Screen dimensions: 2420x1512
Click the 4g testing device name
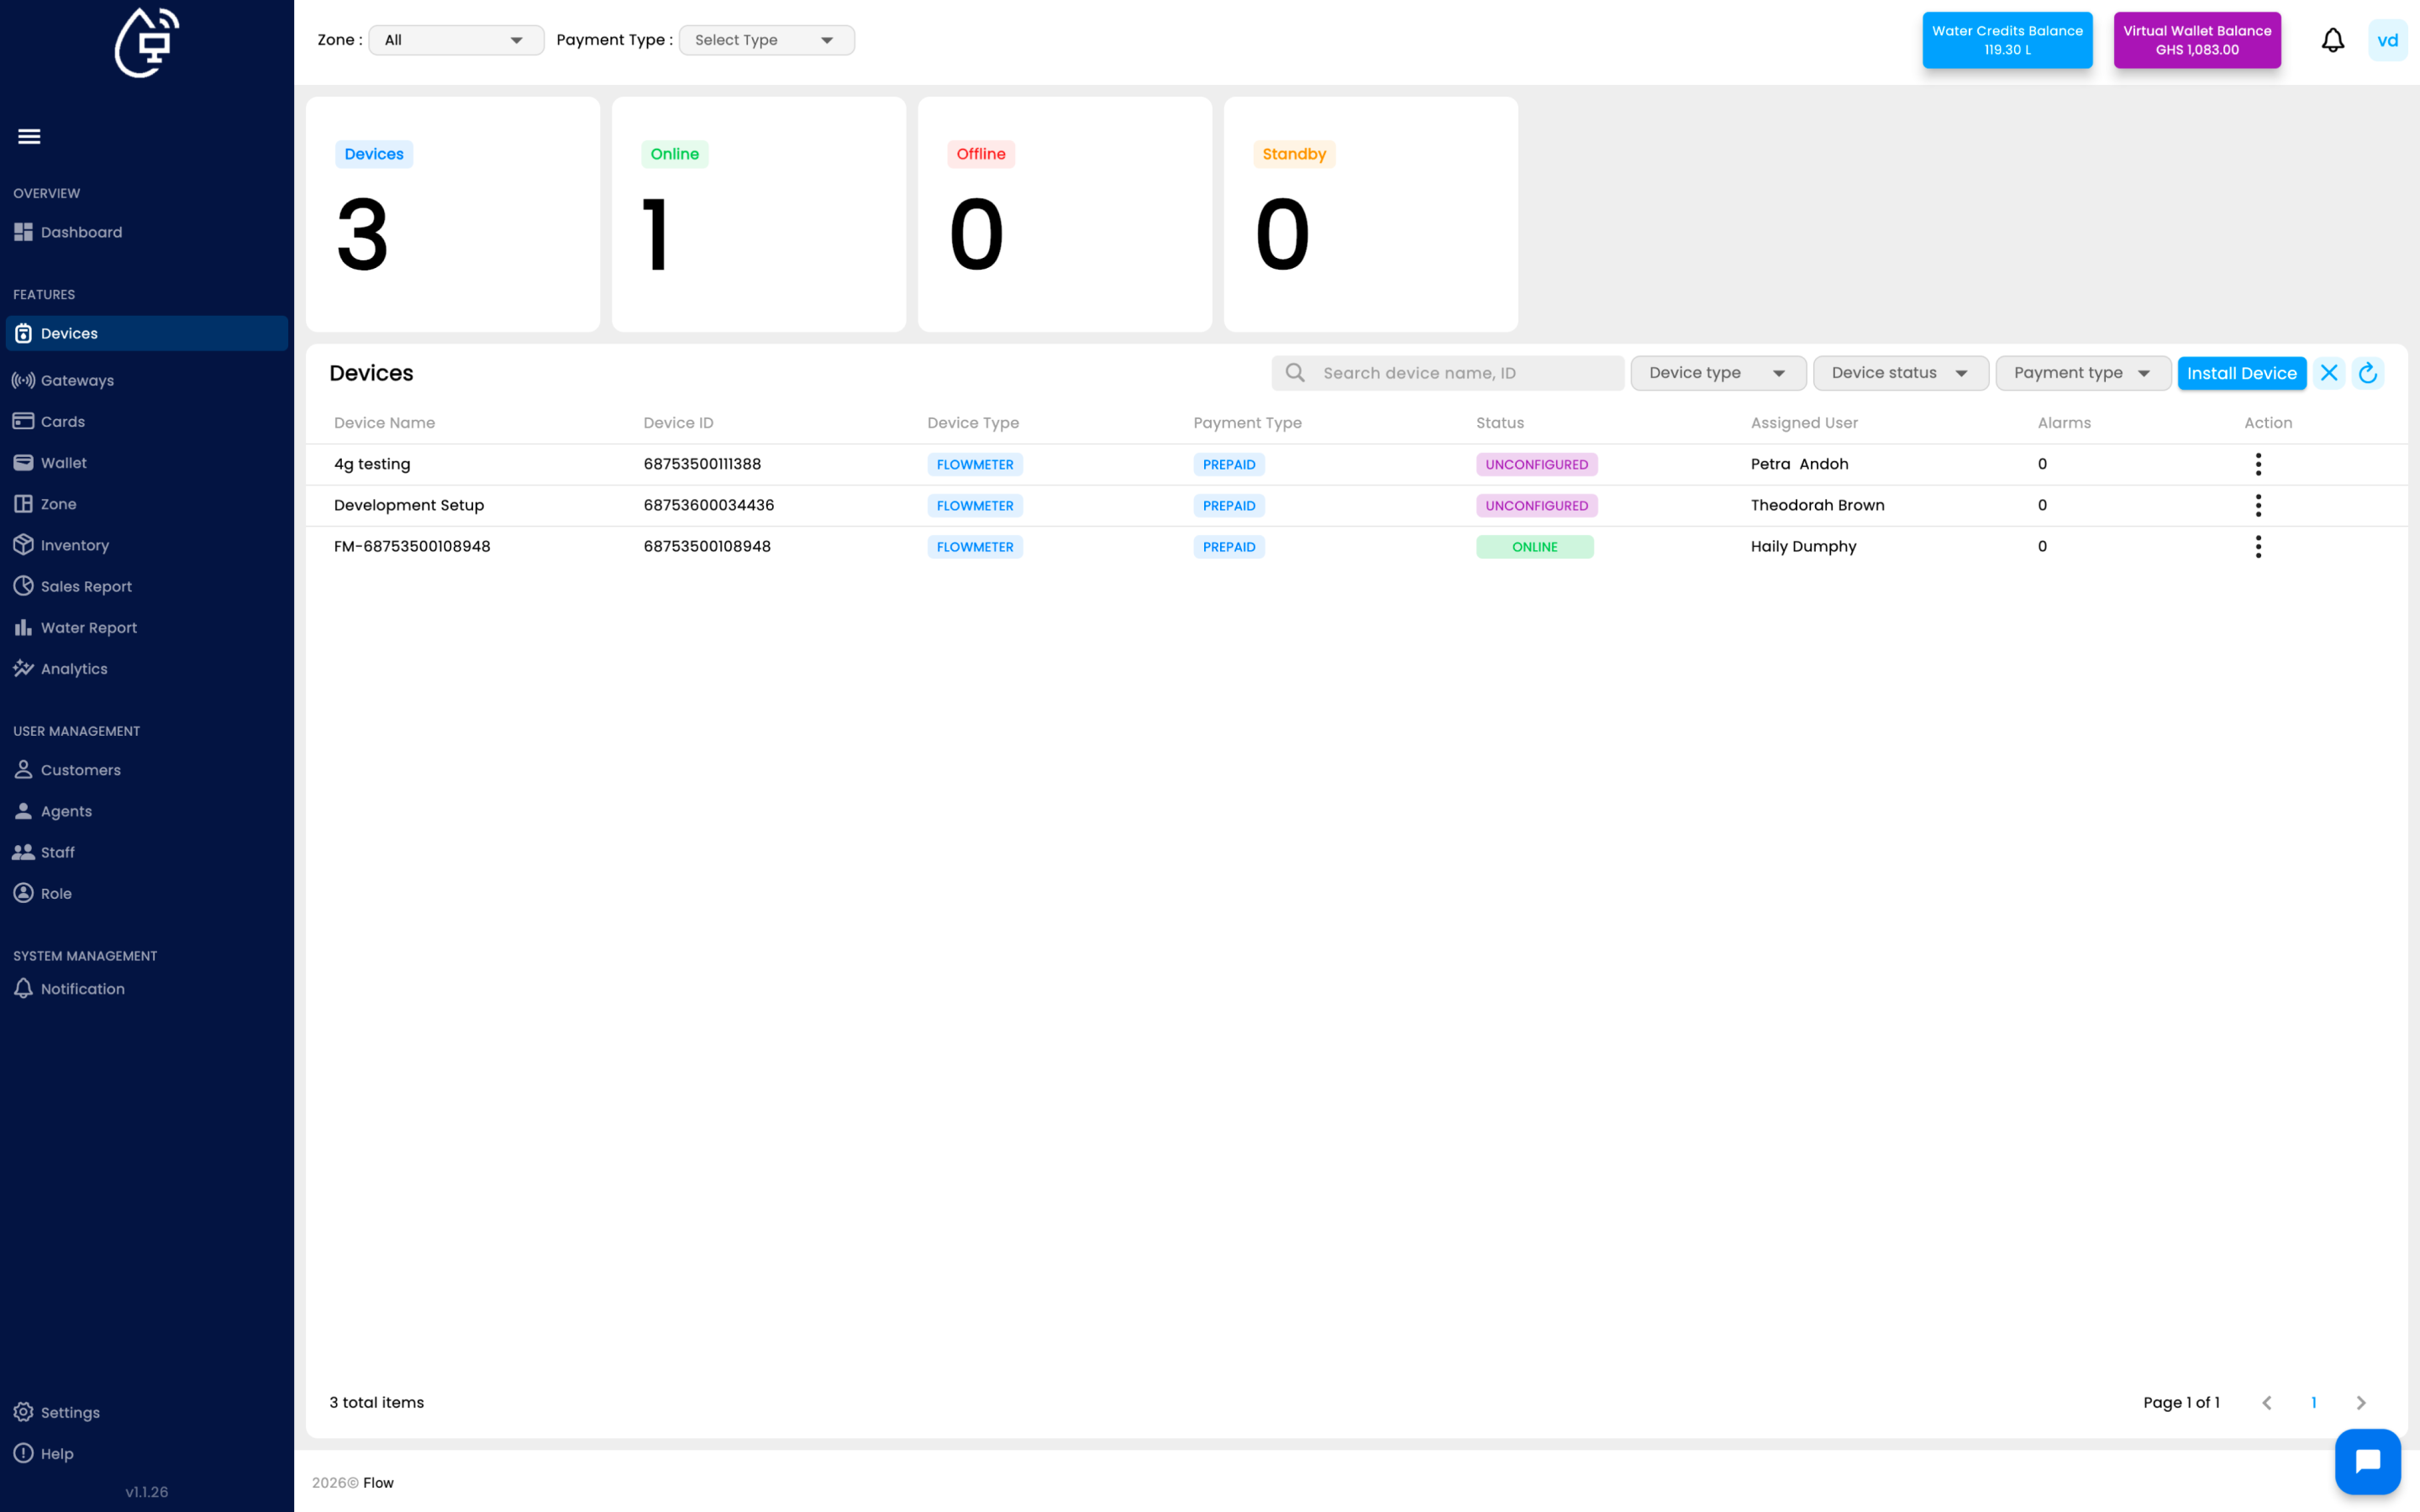(x=372, y=464)
